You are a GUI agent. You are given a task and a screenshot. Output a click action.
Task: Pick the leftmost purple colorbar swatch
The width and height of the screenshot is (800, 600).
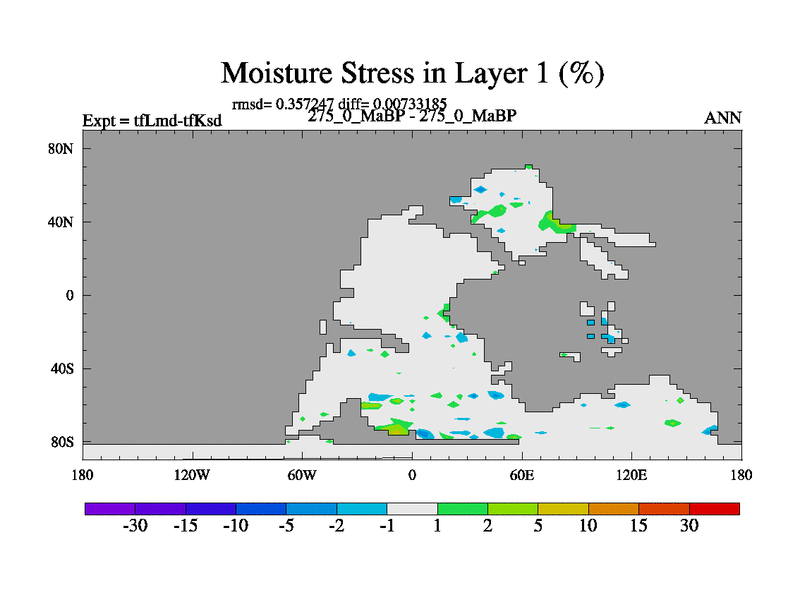(x=110, y=509)
